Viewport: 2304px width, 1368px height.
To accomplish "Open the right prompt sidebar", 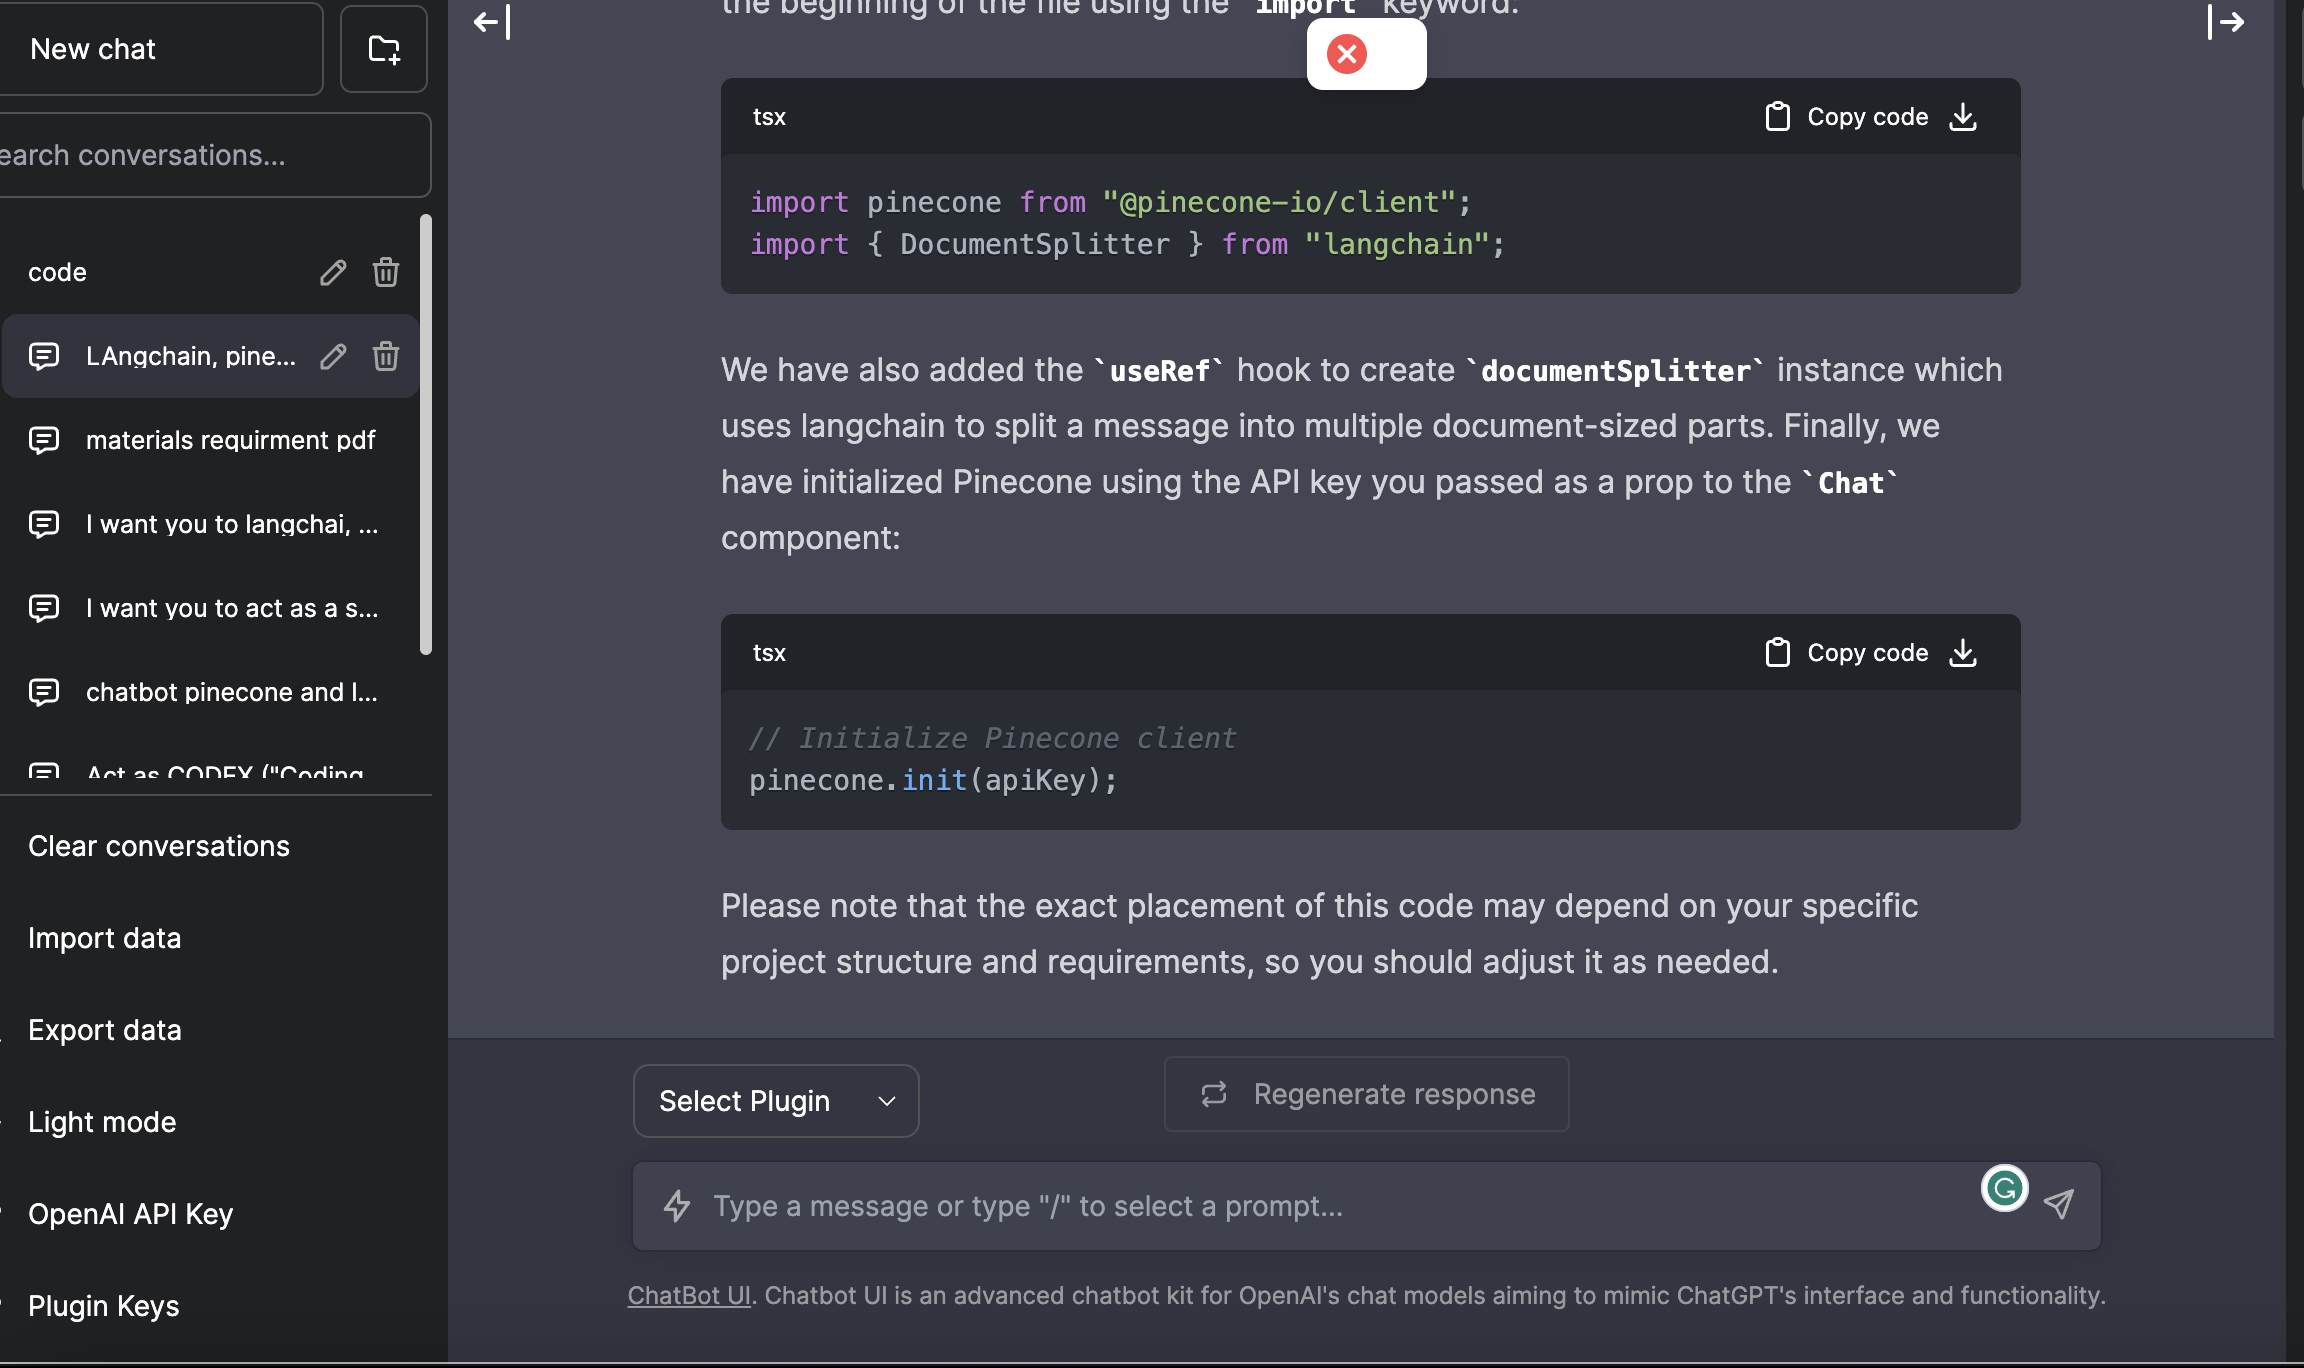I will pyautogui.click(x=2228, y=22).
